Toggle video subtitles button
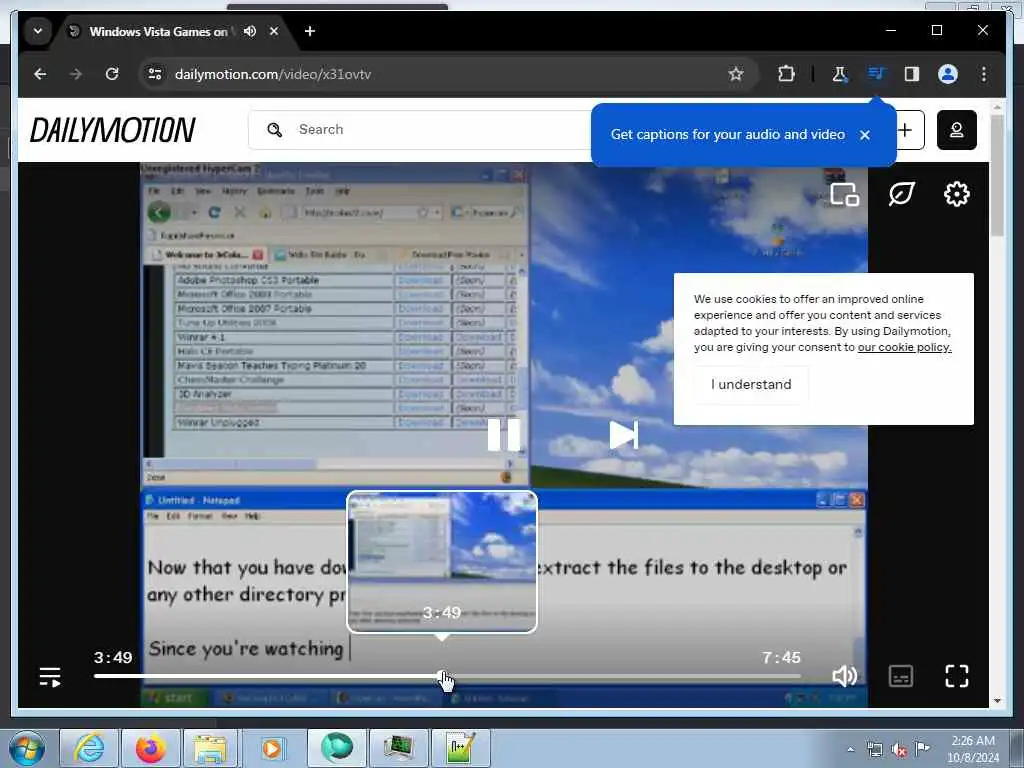1024x768 pixels. click(901, 676)
